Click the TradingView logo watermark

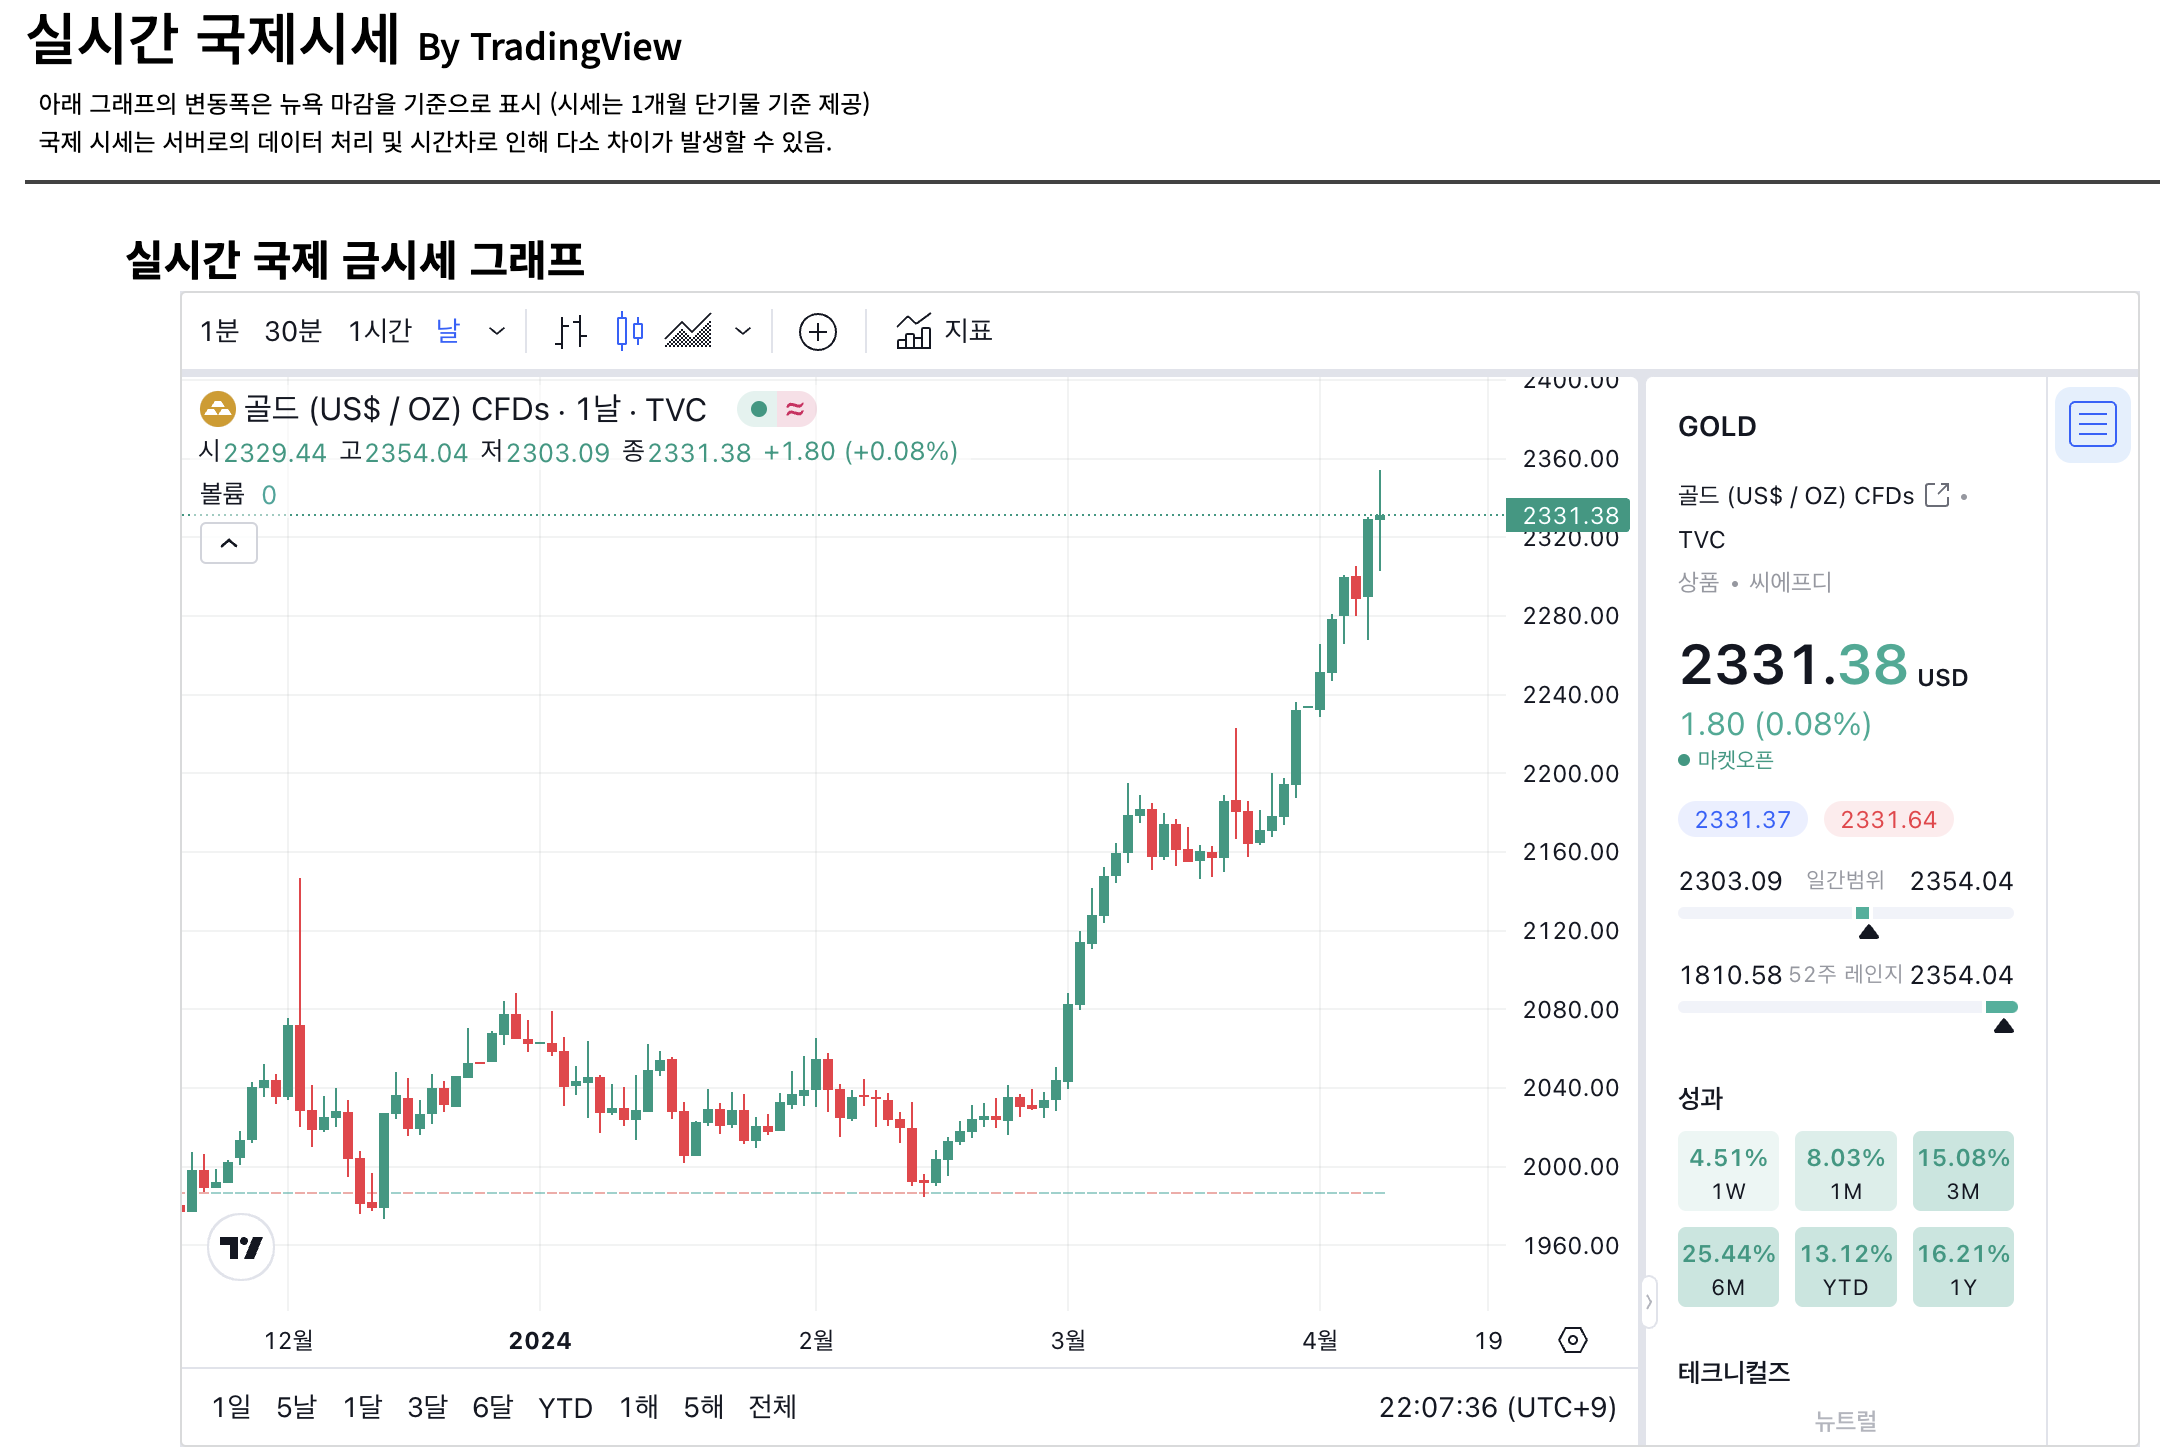point(241,1247)
